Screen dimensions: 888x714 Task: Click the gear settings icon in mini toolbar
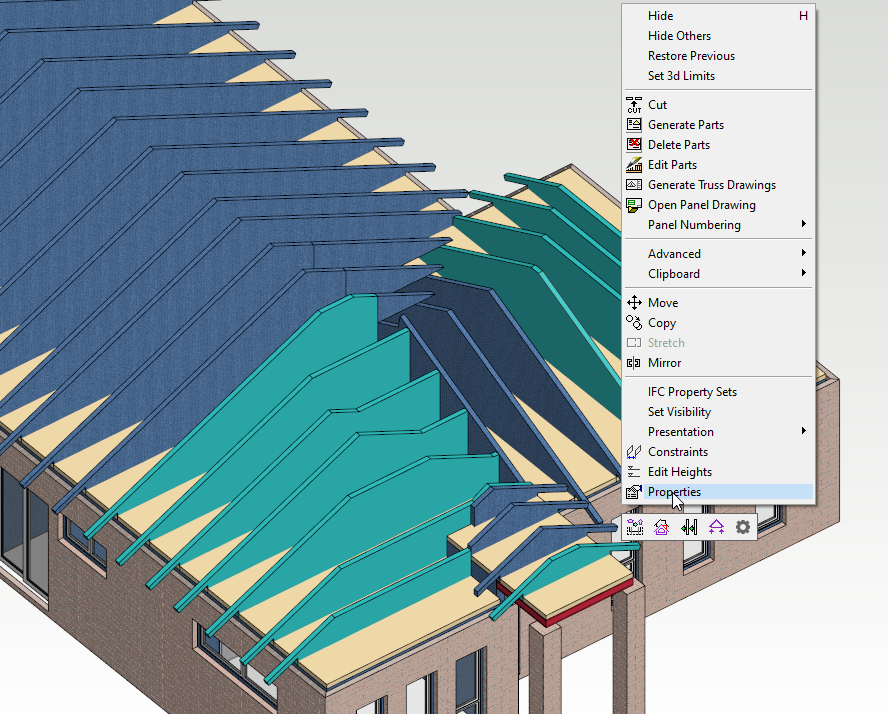[x=742, y=527]
